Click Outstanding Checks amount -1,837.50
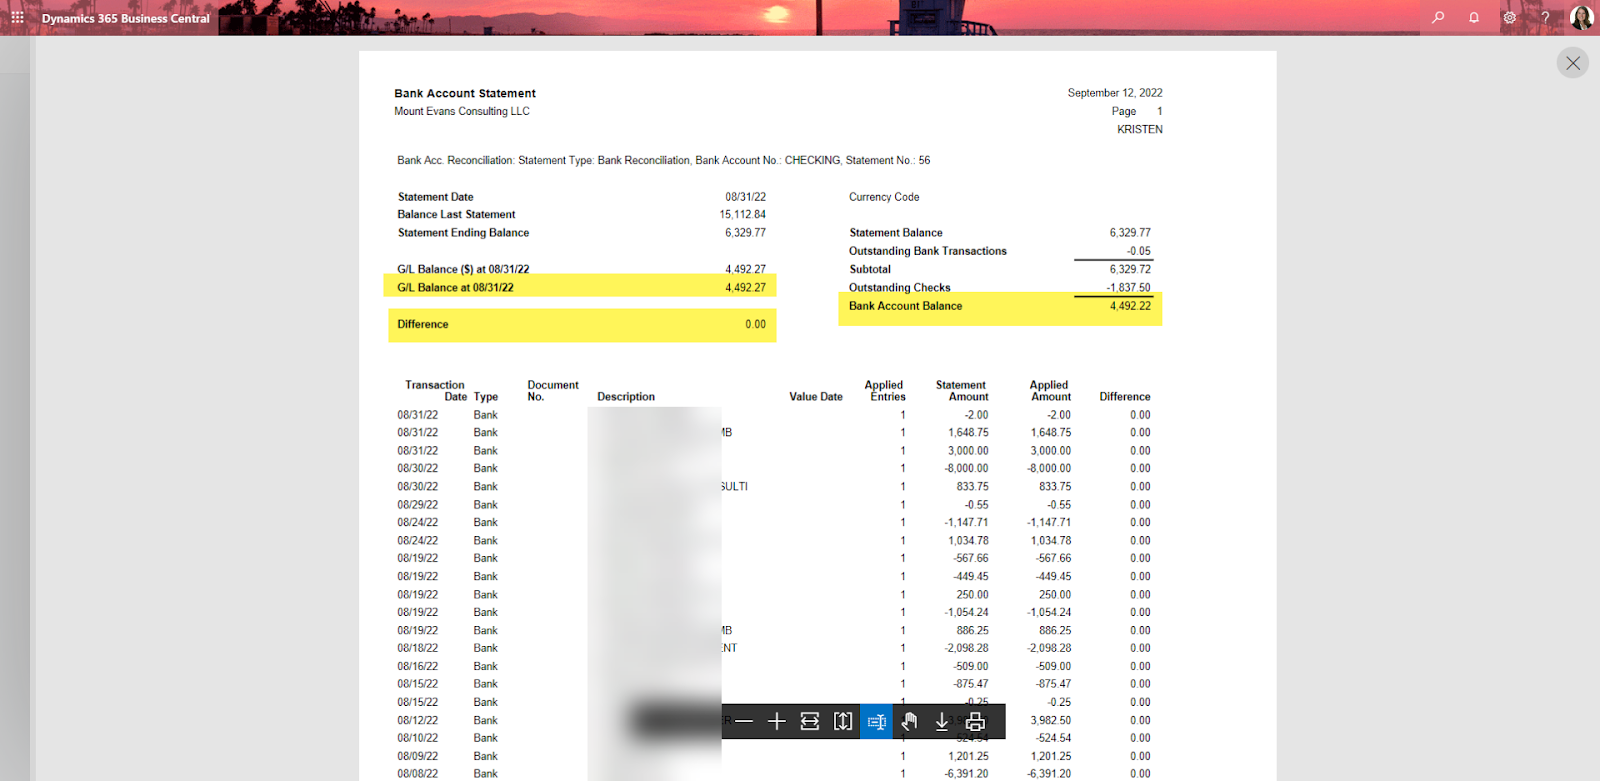 coord(1128,287)
